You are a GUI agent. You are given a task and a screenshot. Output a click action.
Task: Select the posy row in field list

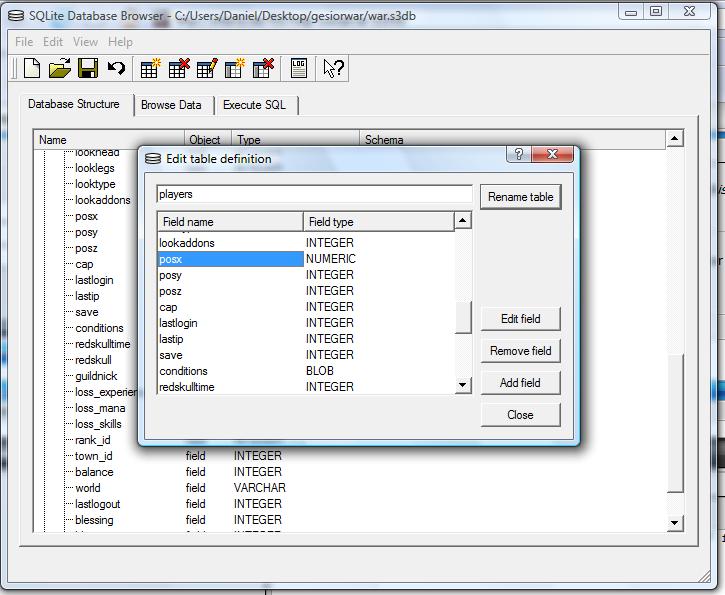click(x=306, y=275)
